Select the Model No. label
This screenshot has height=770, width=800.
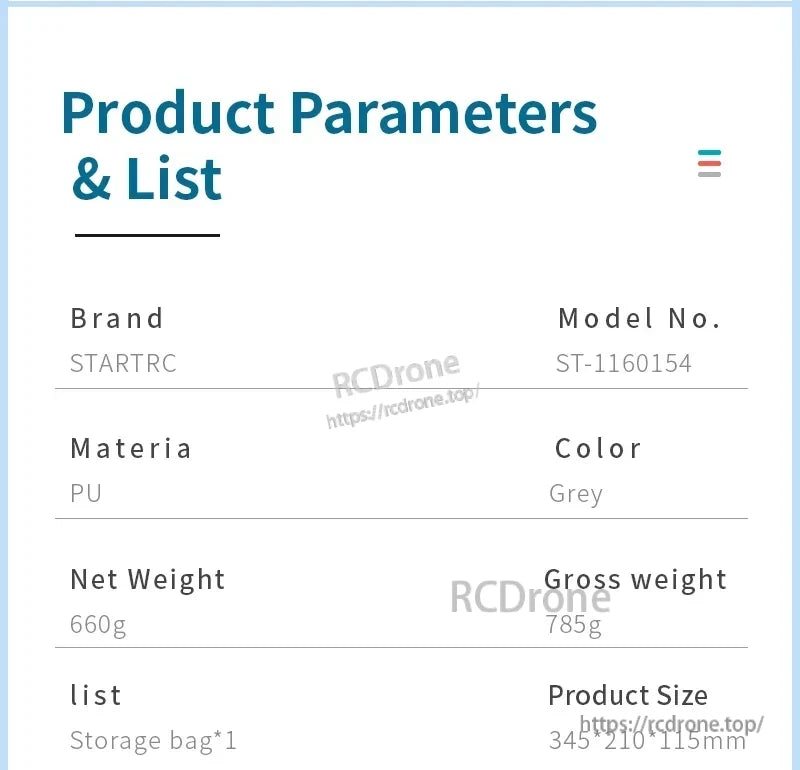(639, 319)
